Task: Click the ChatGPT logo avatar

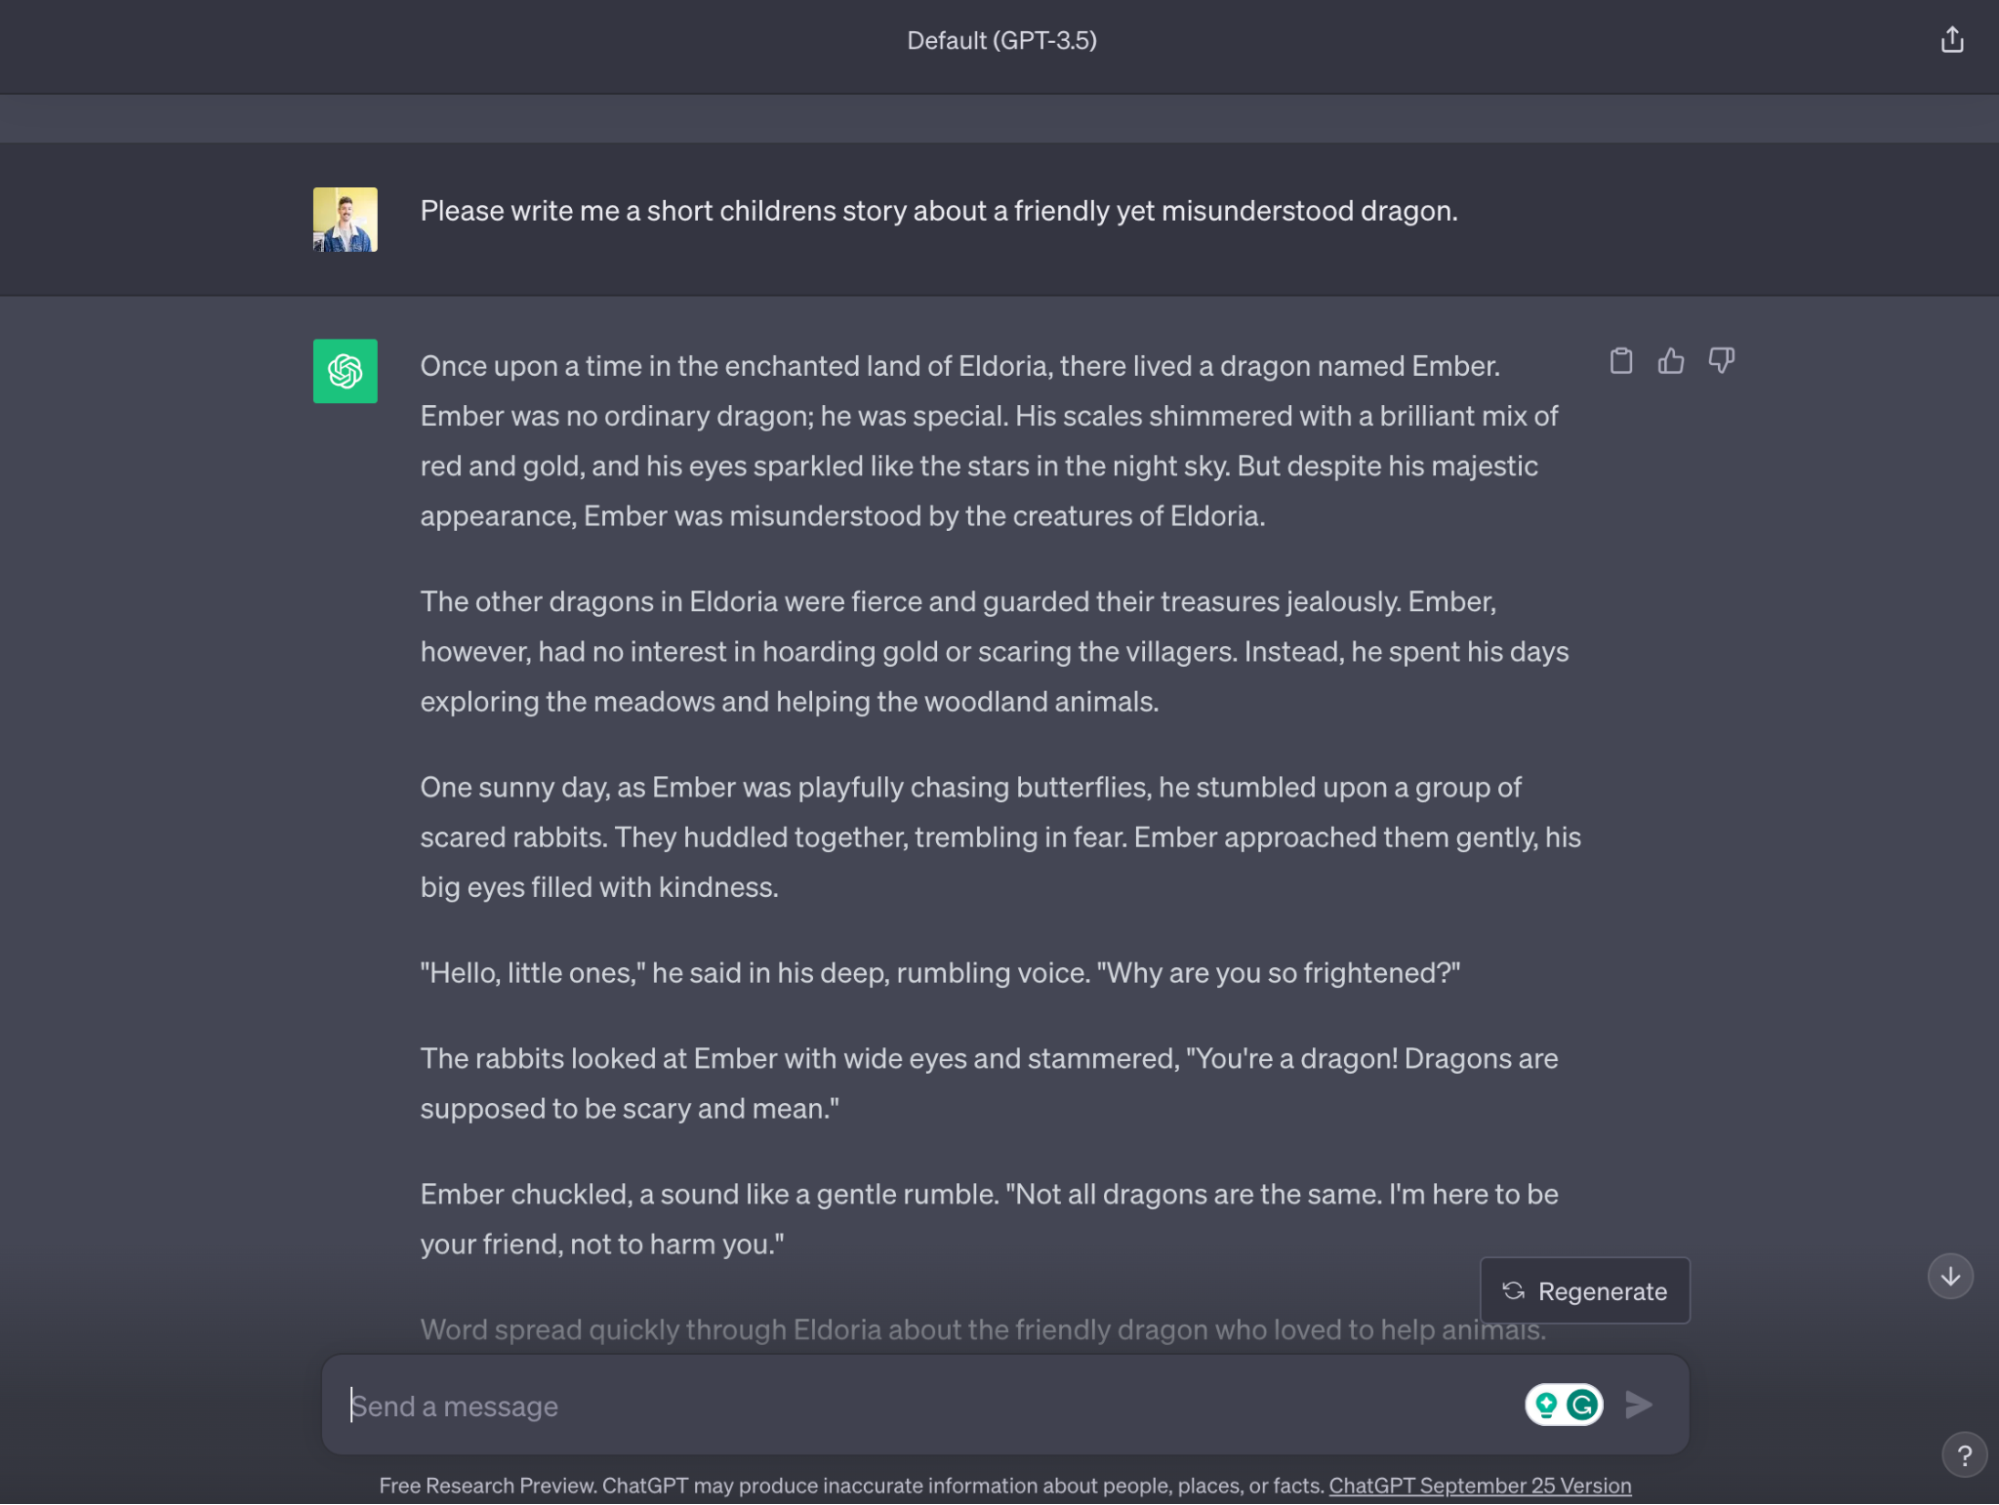Action: (x=345, y=371)
